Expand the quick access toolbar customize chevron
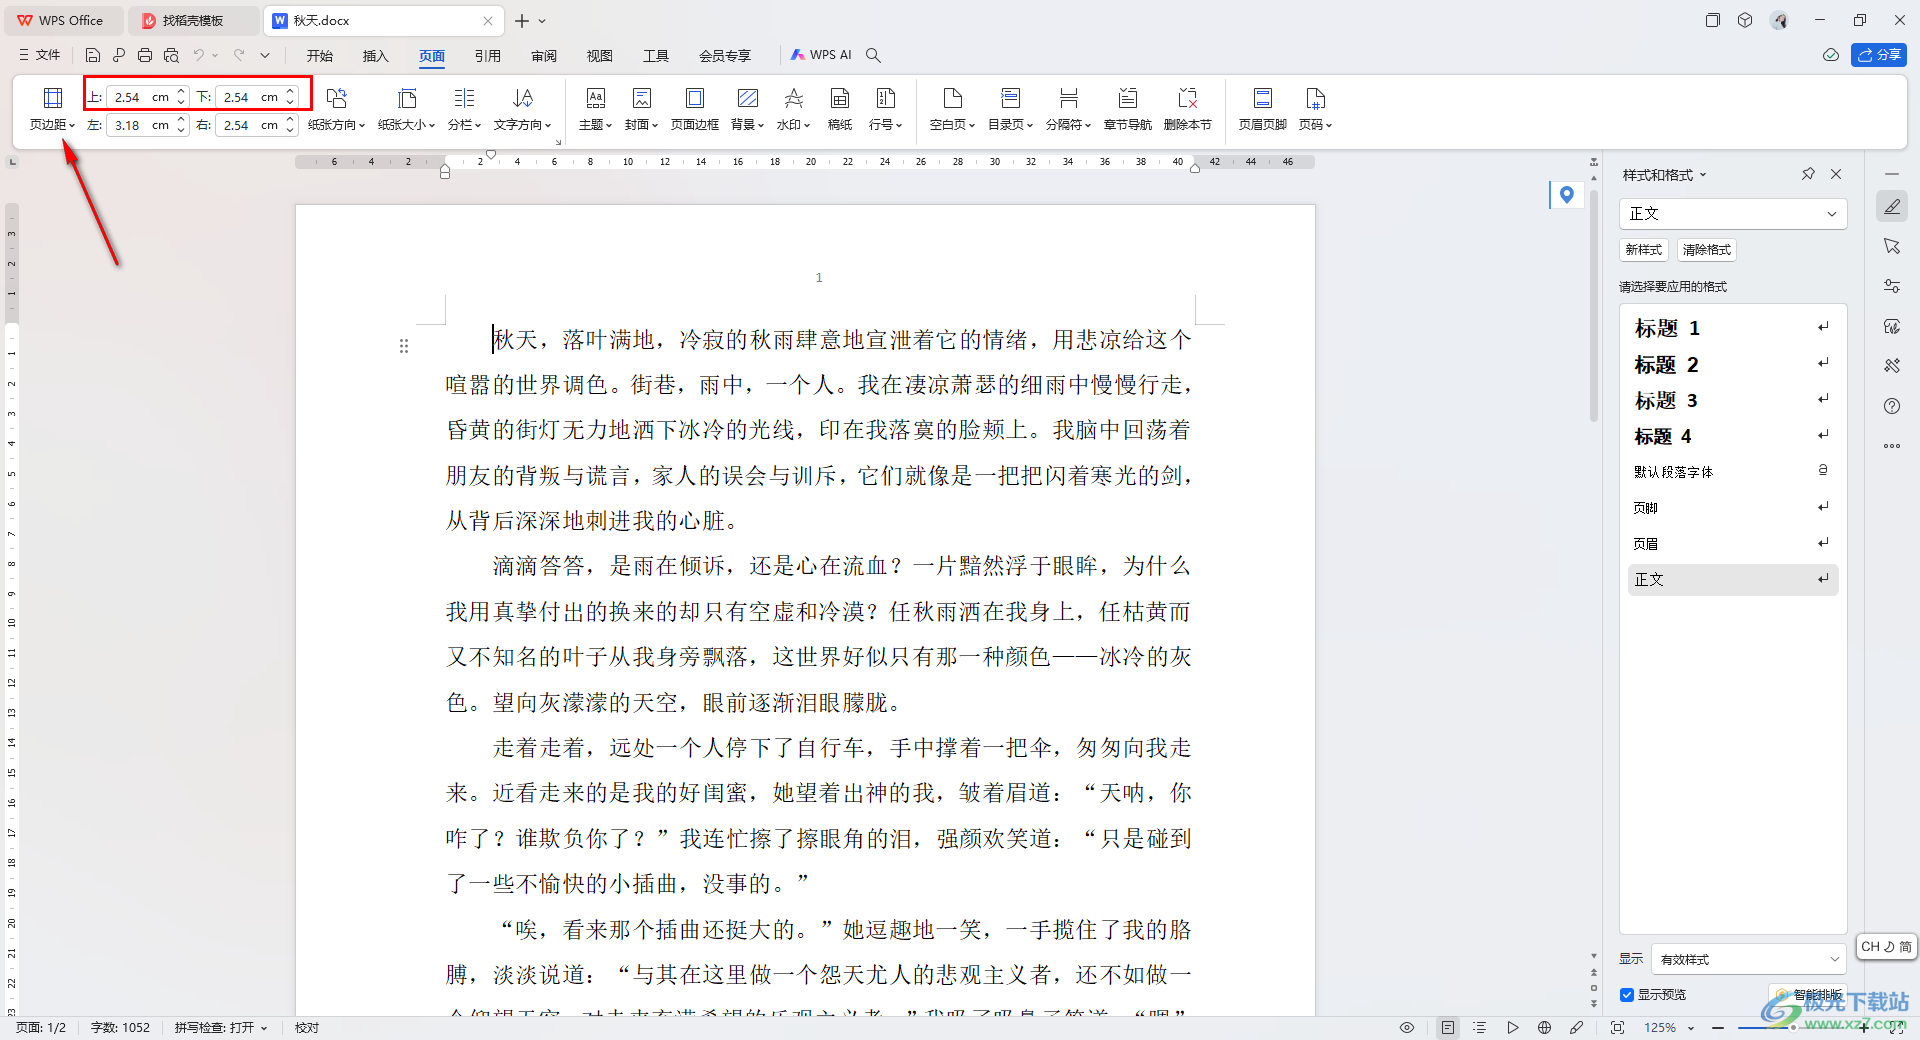This screenshot has width=1920, height=1040. 265,55
